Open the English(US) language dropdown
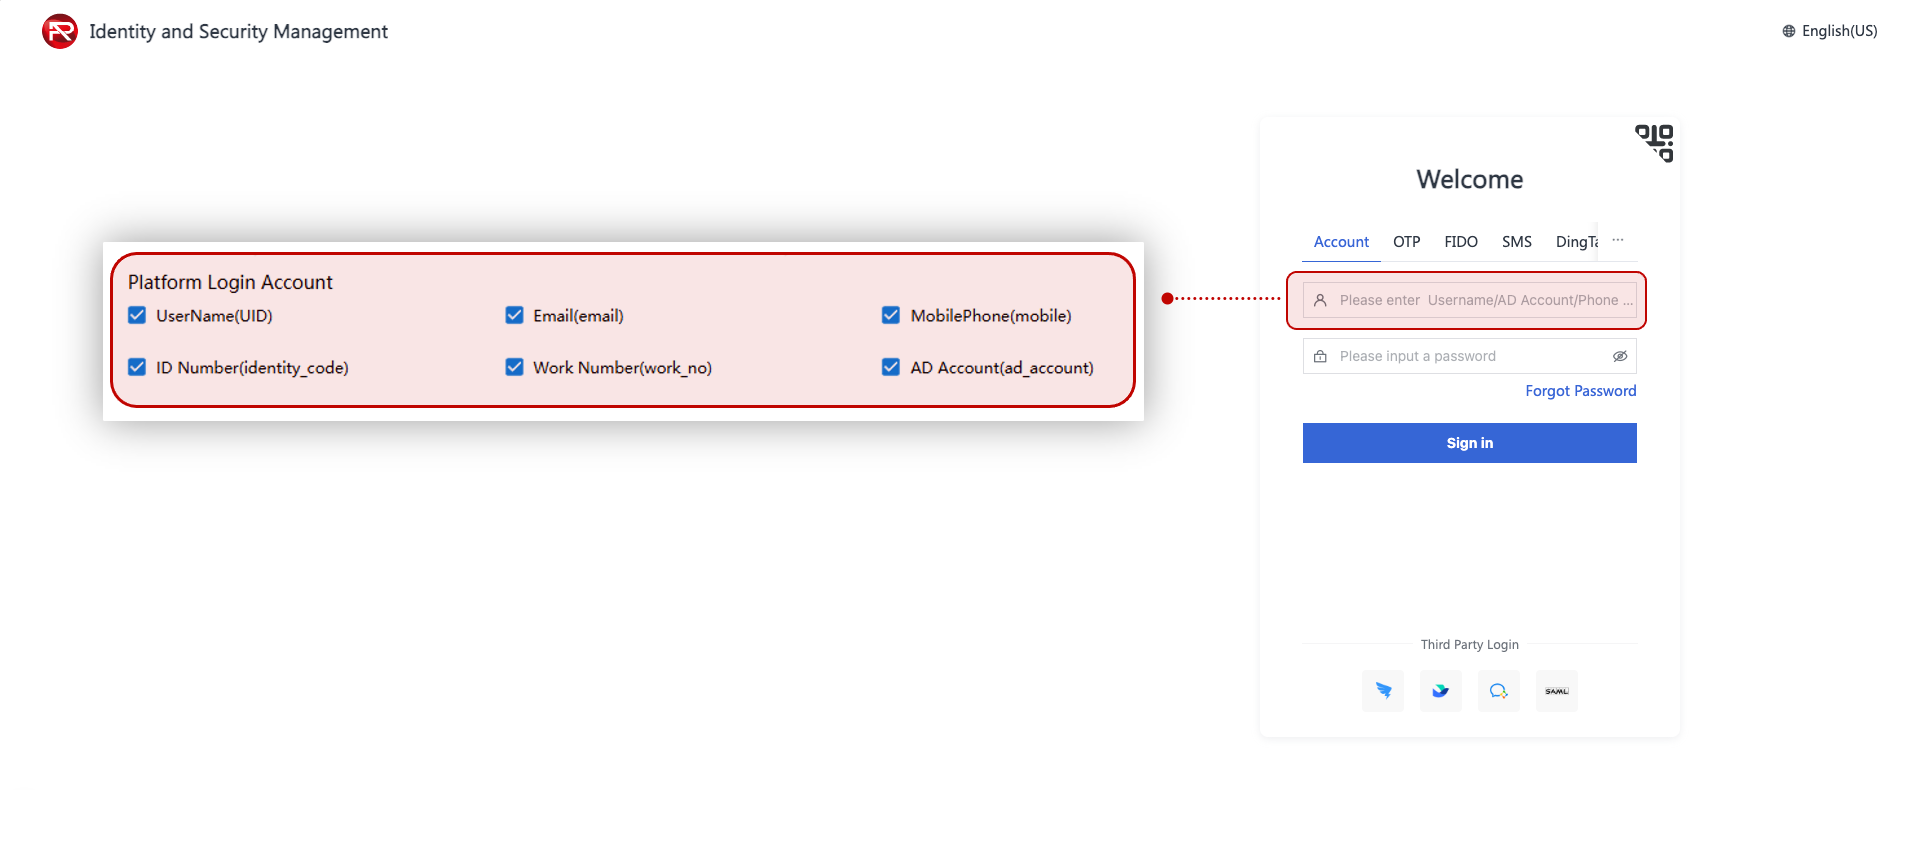Image resolution: width=1920 pixels, height=853 pixels. (1838, 31)
